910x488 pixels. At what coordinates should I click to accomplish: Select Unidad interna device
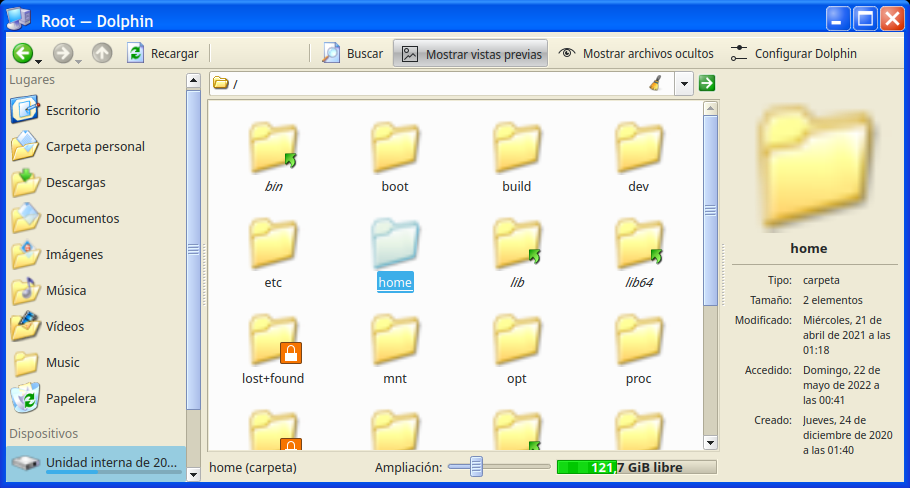96,463
